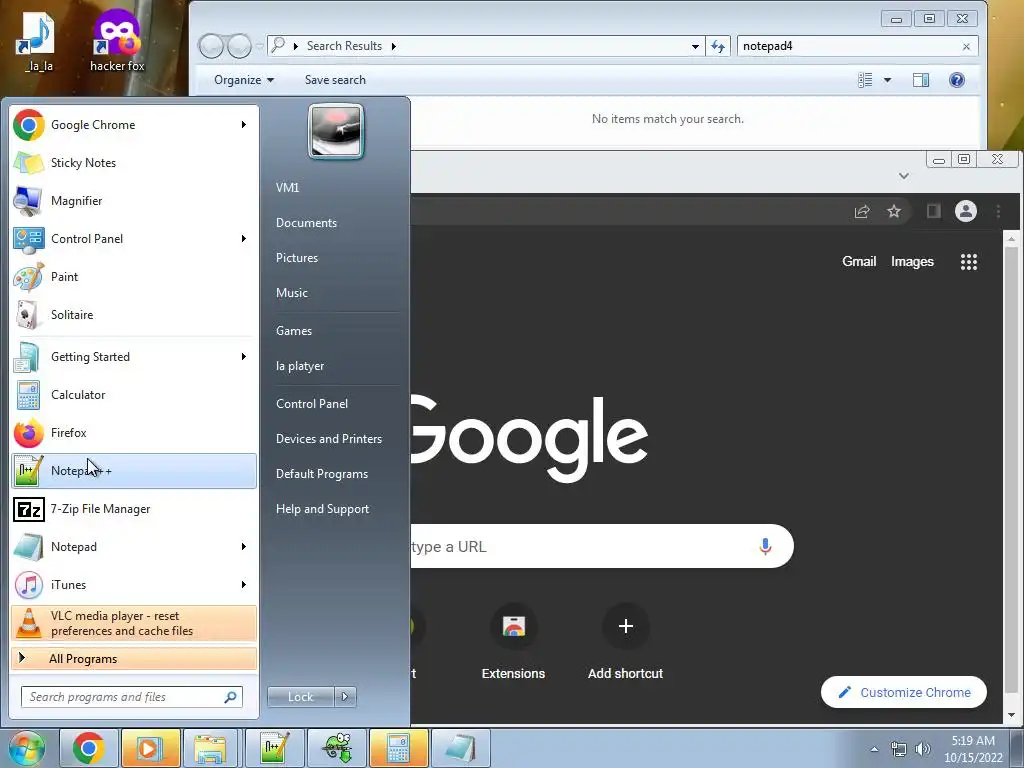Open Organize dropdown in Explorer window
The height and width of the screenshot is (768, 1024).
[244, 80]
